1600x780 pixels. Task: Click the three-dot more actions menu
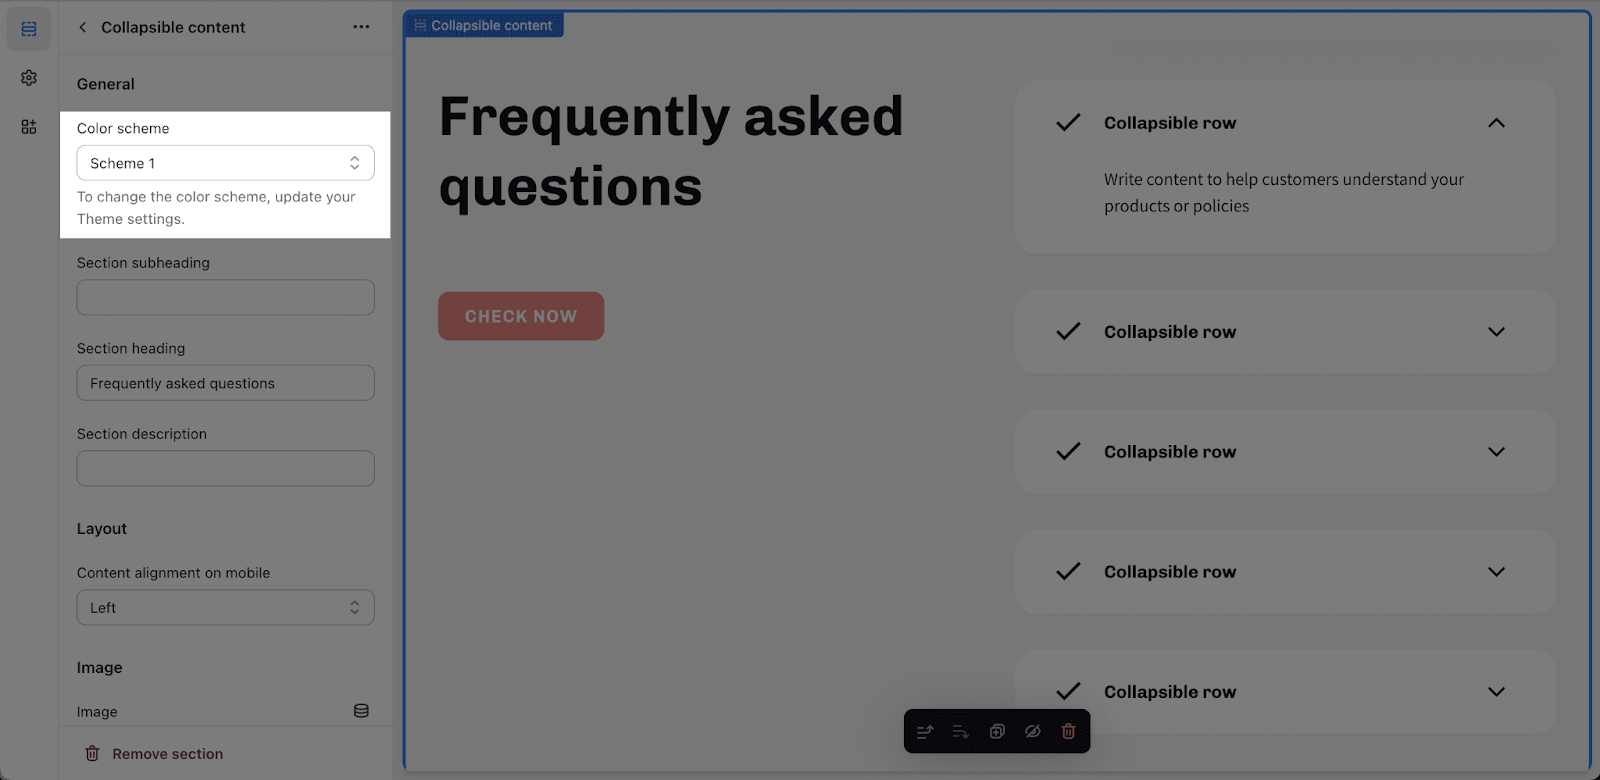click(x=361, y=27)
